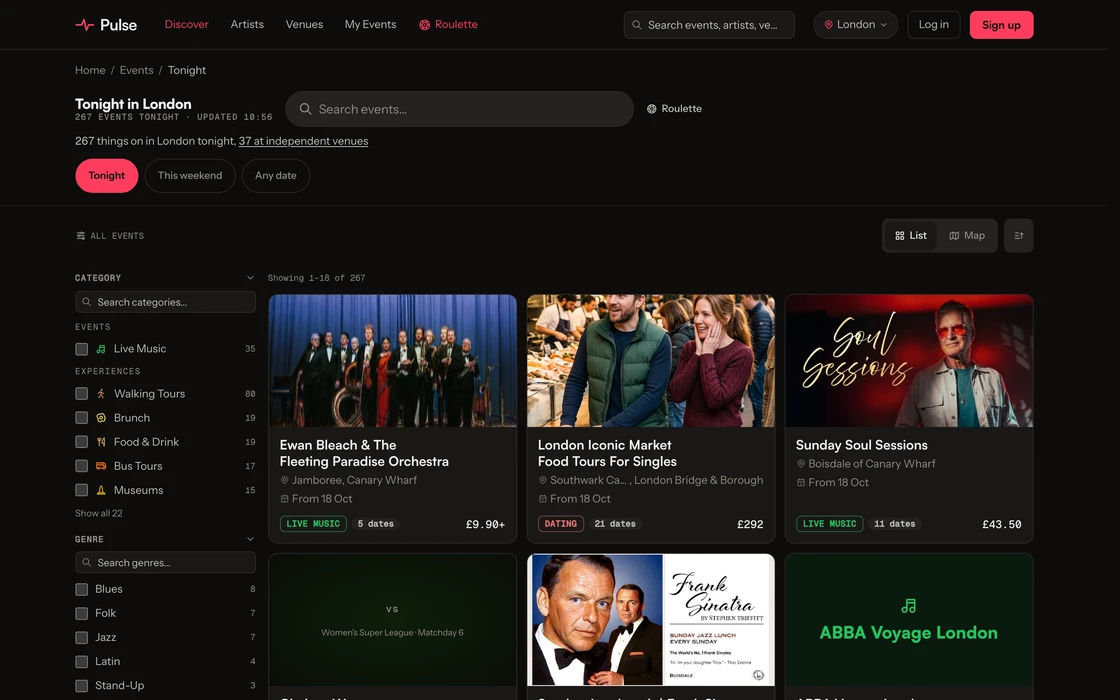Click the map icon in the Map view button
The height and width of the screenshot is (700, 1120).
(x=954, y=236)
